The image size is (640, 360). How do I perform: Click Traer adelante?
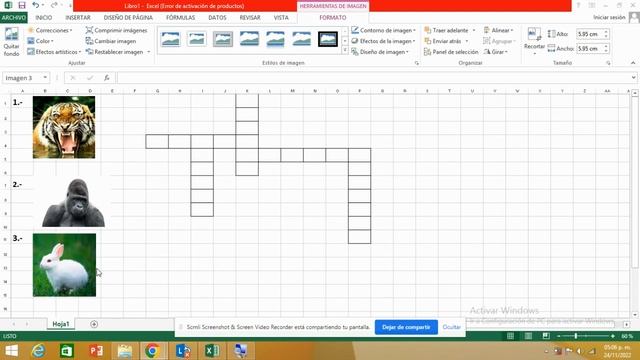(x=446, y=30)
